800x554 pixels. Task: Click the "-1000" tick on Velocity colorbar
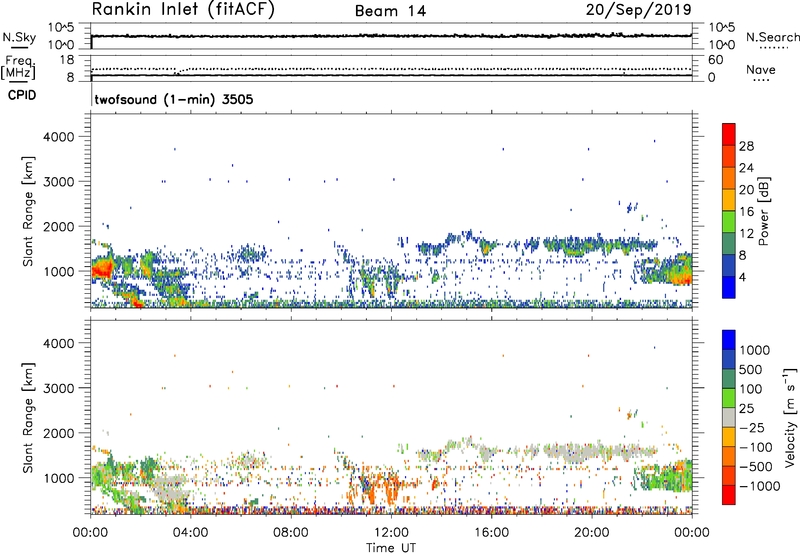click(x=759, y=486)
